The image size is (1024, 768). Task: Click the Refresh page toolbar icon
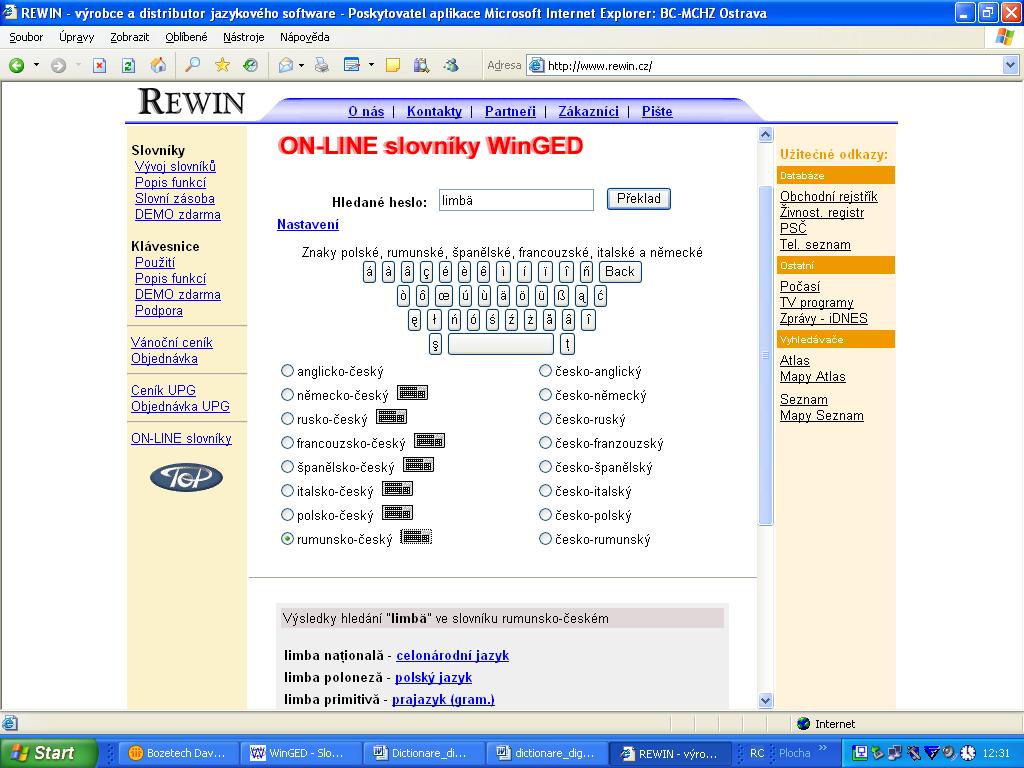pos(129,65)
